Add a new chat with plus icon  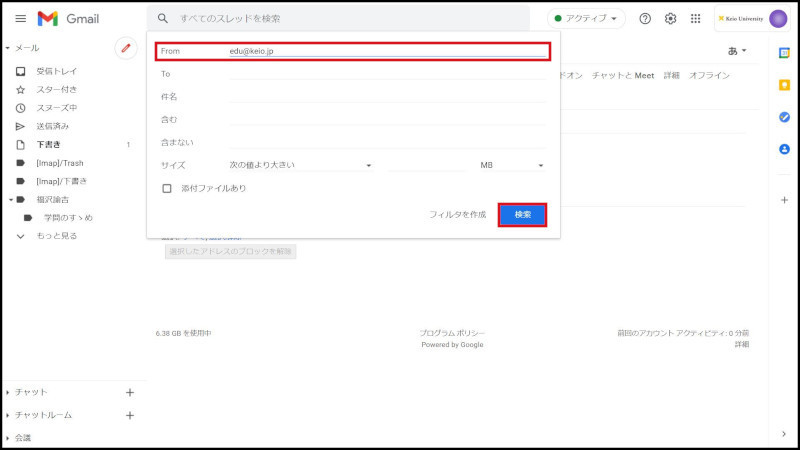[x=129, y=392]
